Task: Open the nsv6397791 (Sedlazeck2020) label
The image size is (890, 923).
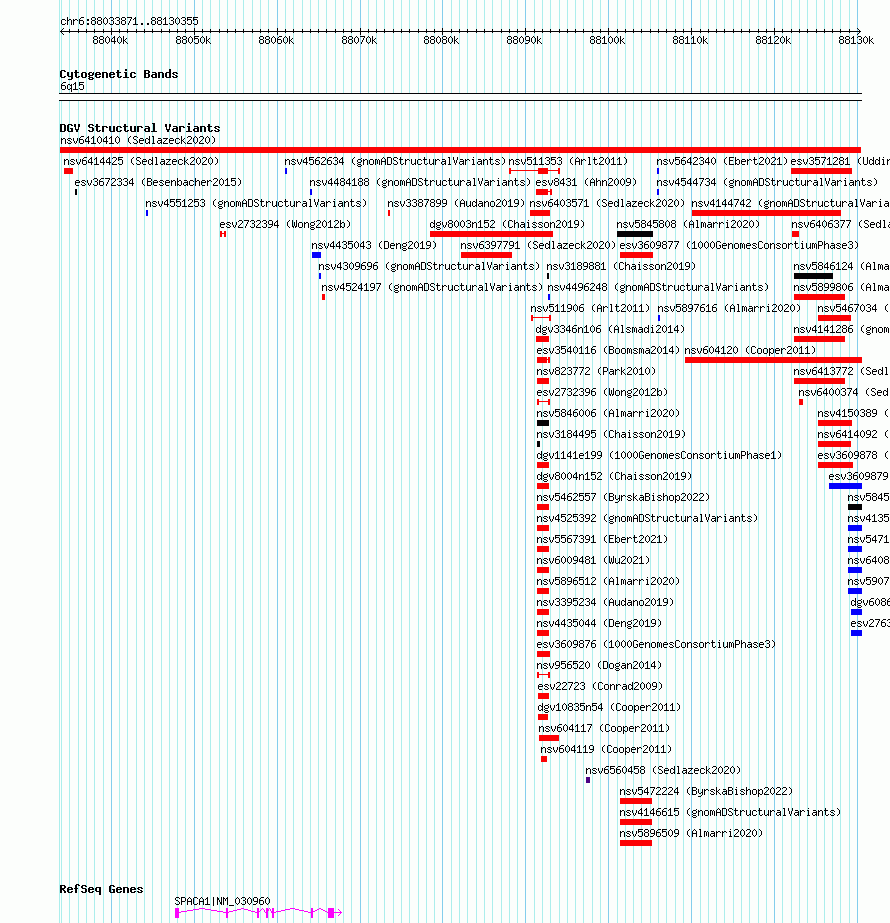Action: (538, 245)
